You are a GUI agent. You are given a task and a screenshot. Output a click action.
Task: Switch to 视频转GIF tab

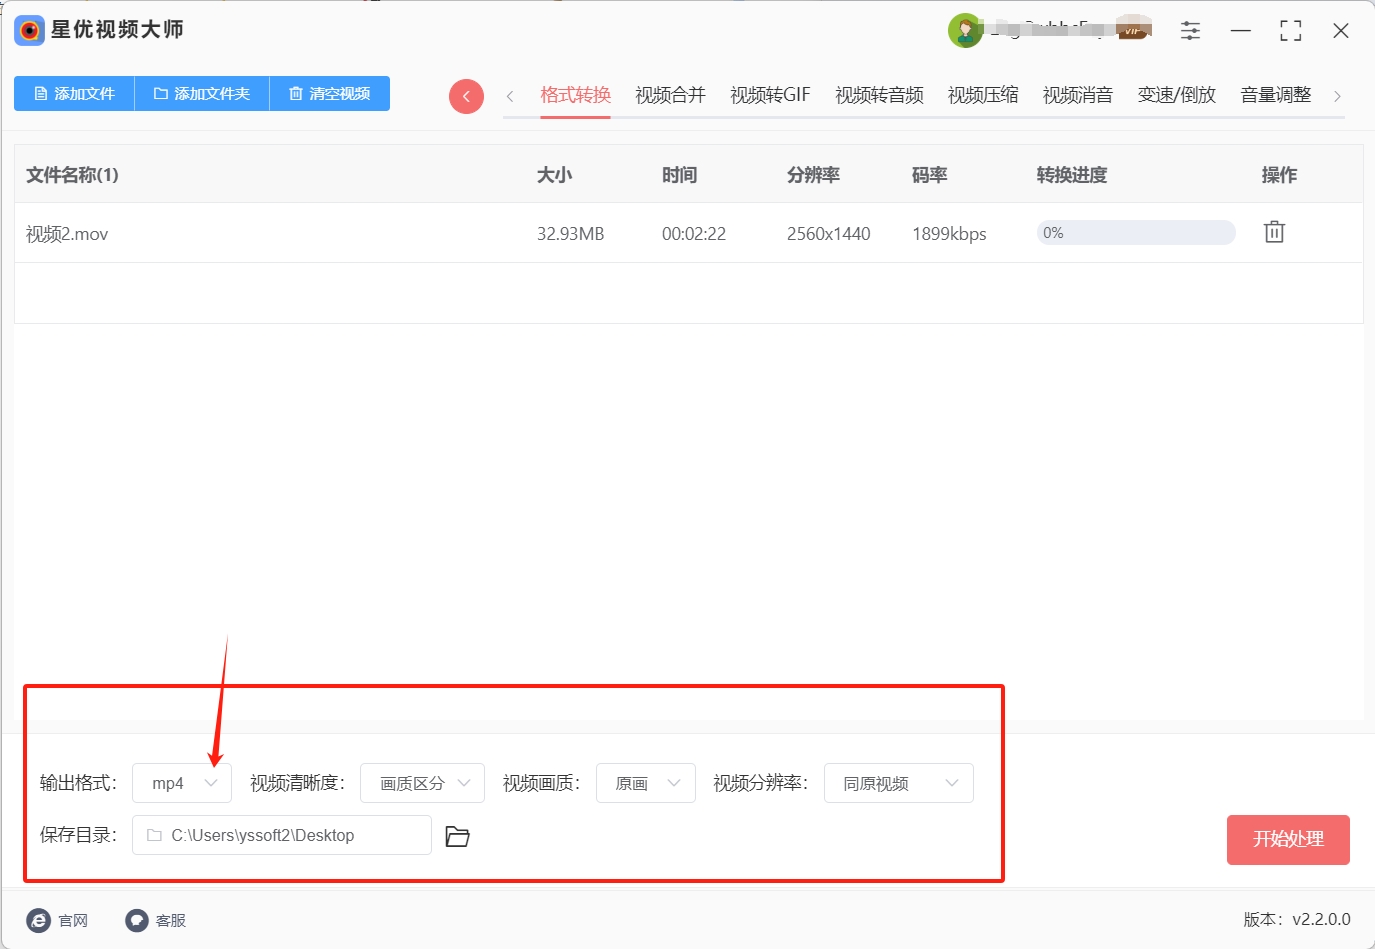tap(770, 95)
